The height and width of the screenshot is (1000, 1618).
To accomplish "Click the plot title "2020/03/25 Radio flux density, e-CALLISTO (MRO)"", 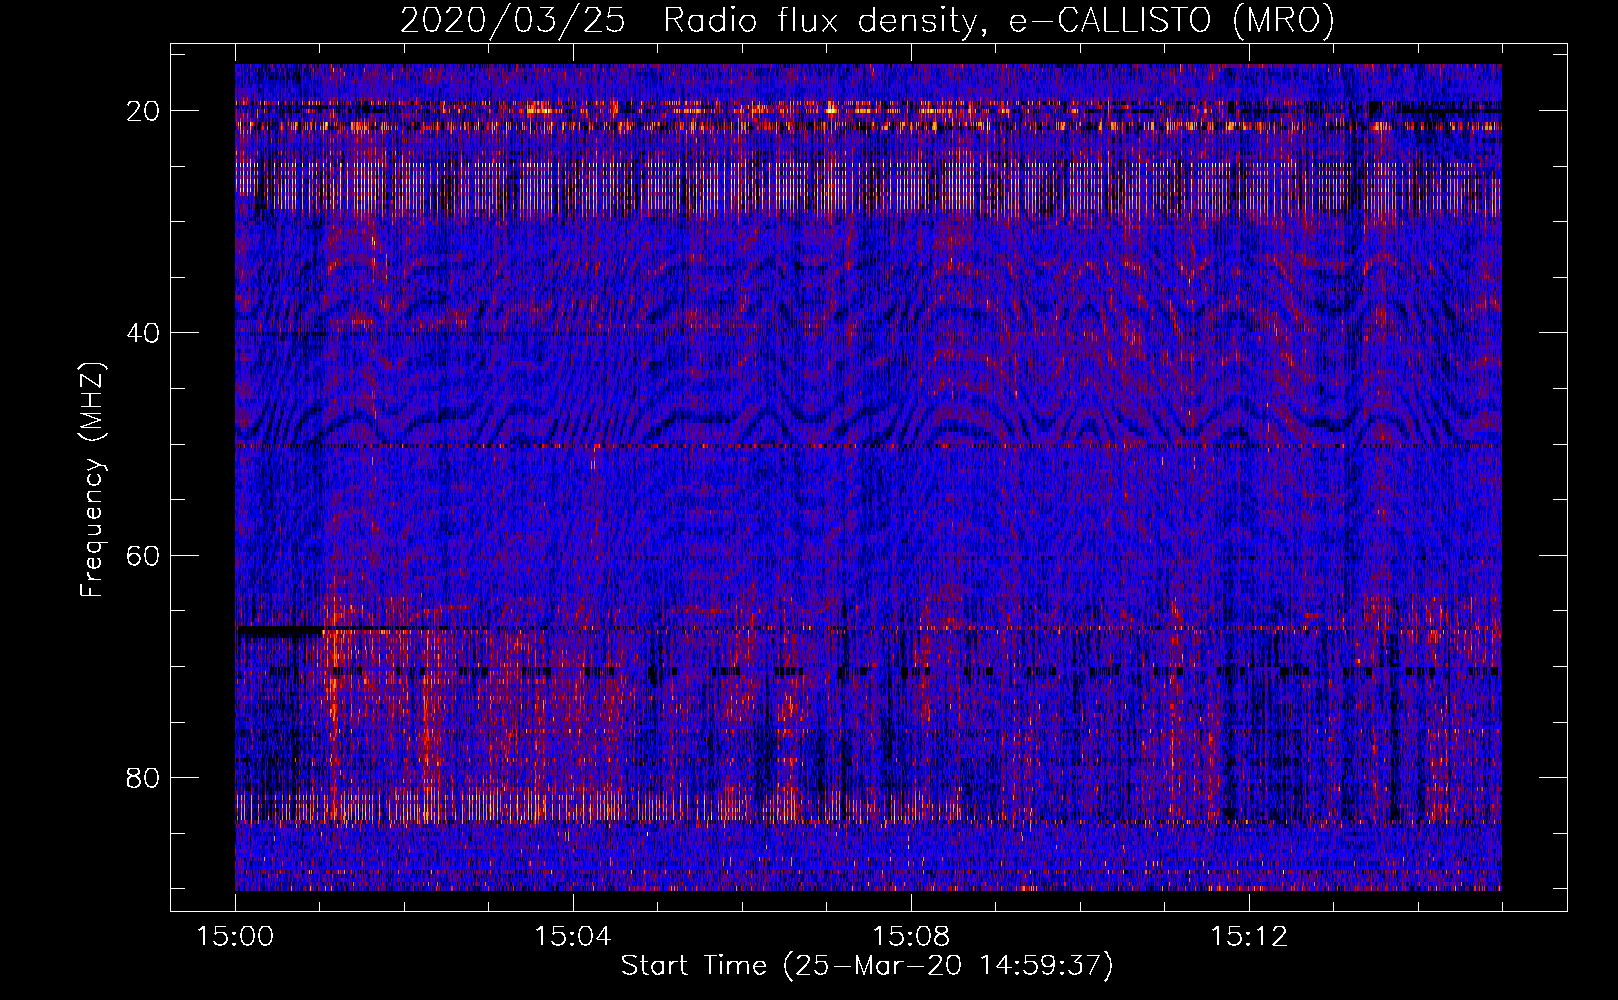I will (x=867, y=21).
